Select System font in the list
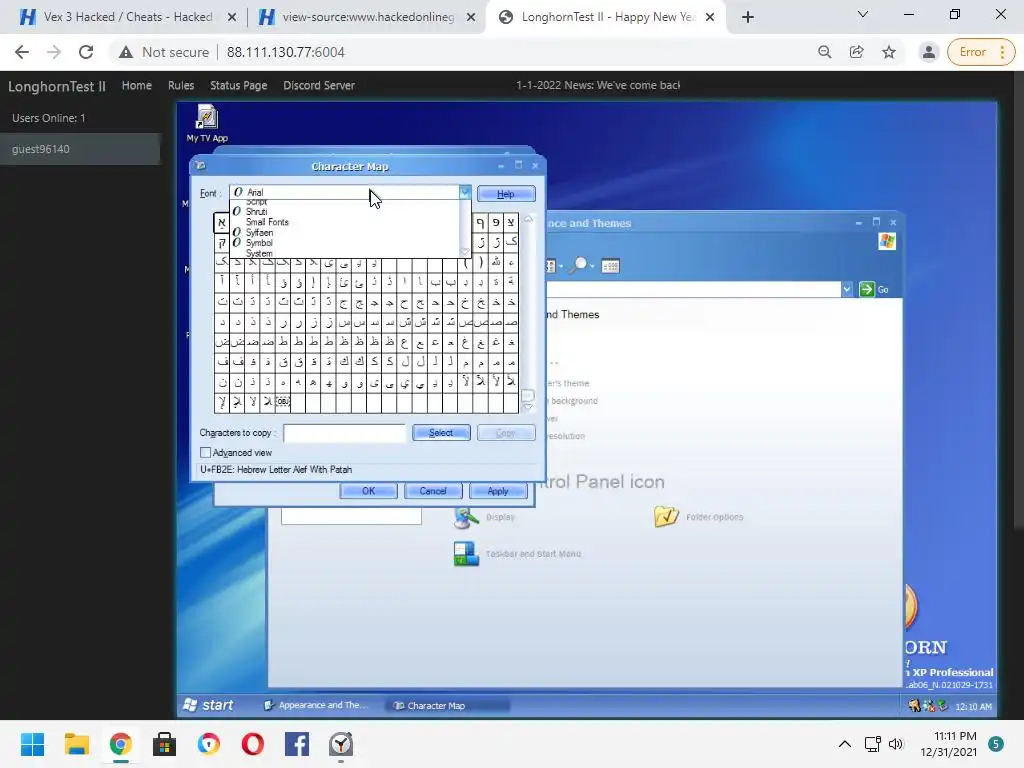This screenshot has height=768, width=1024. tap(259, 253)
